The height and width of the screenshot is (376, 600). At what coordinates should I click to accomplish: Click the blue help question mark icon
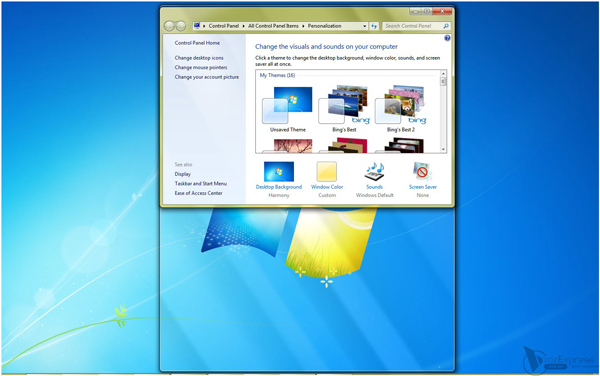pyautogui.click(x=447, y=38)
